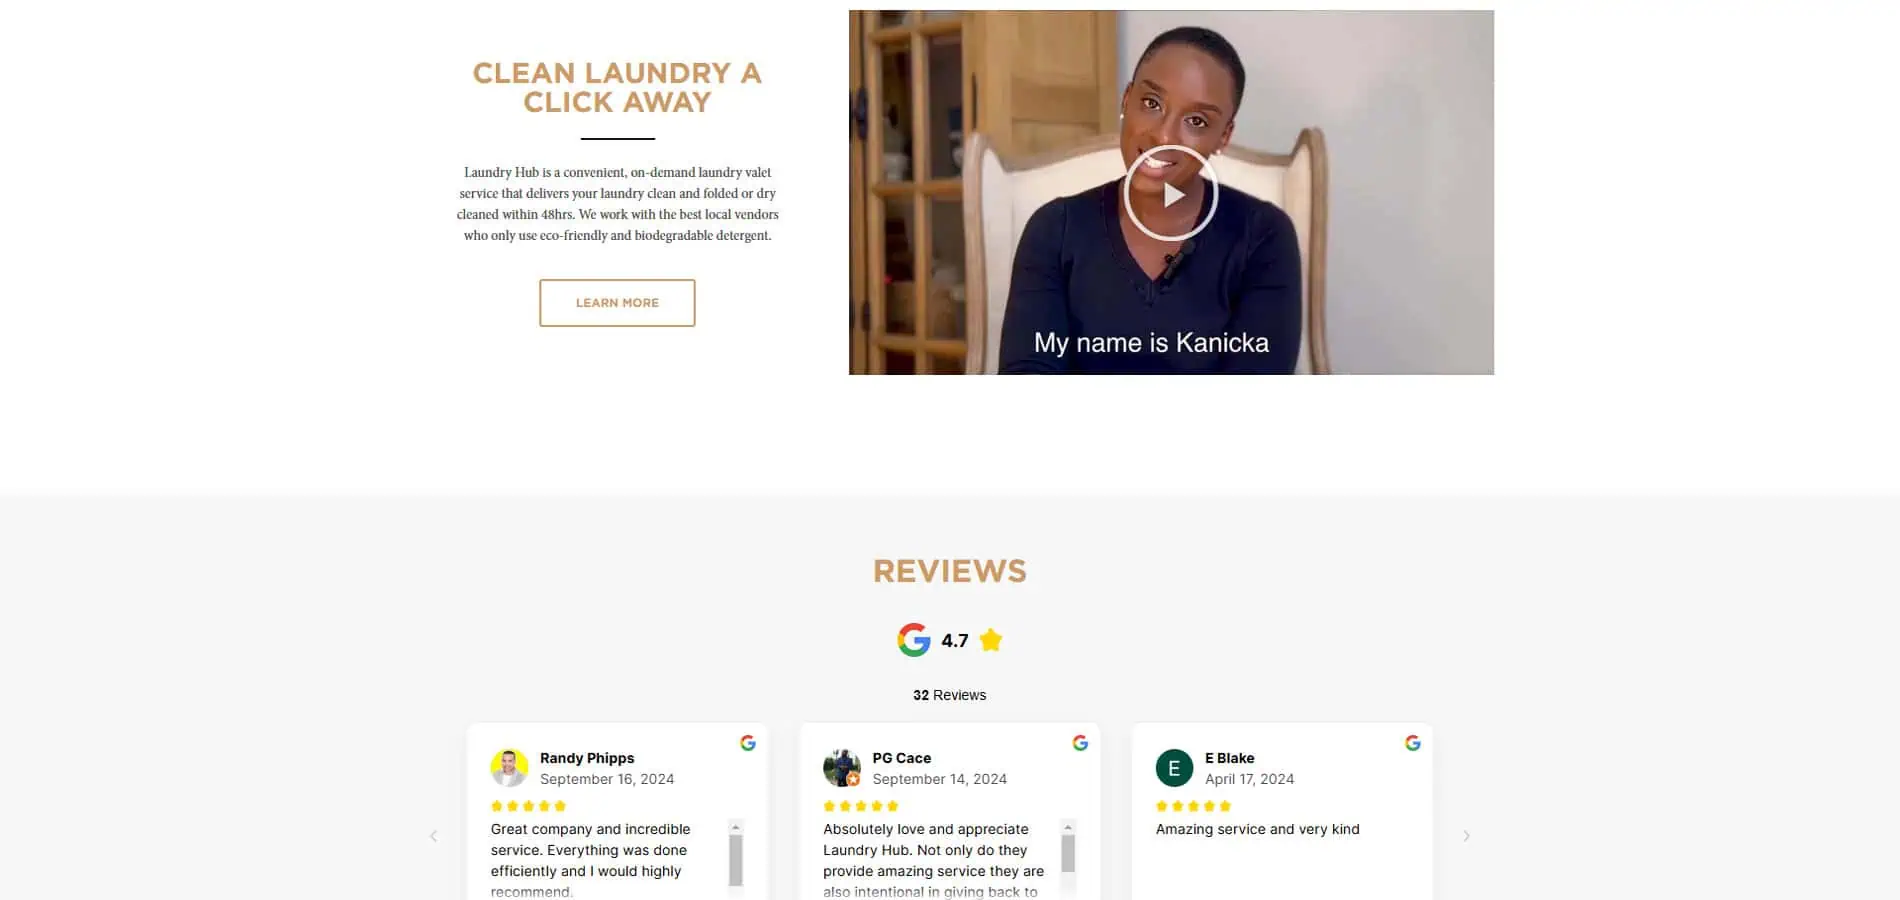Show previous reviews with left arrow
Viewport: 1900px width, 900px height.
(433, 836)
